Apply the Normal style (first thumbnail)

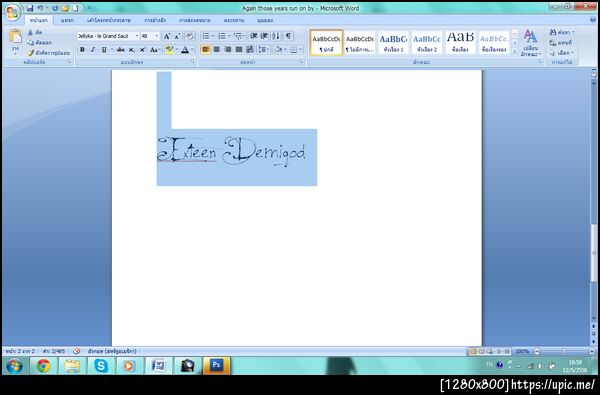tap(326, 43)
